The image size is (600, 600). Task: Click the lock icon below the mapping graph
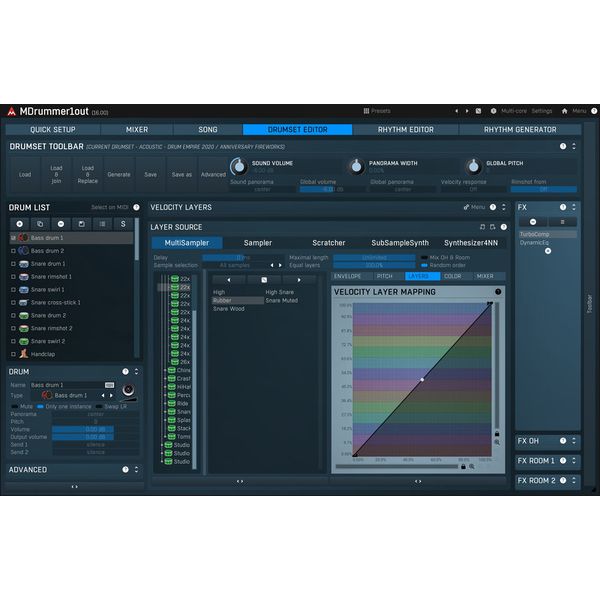click(x=463, y=466)
